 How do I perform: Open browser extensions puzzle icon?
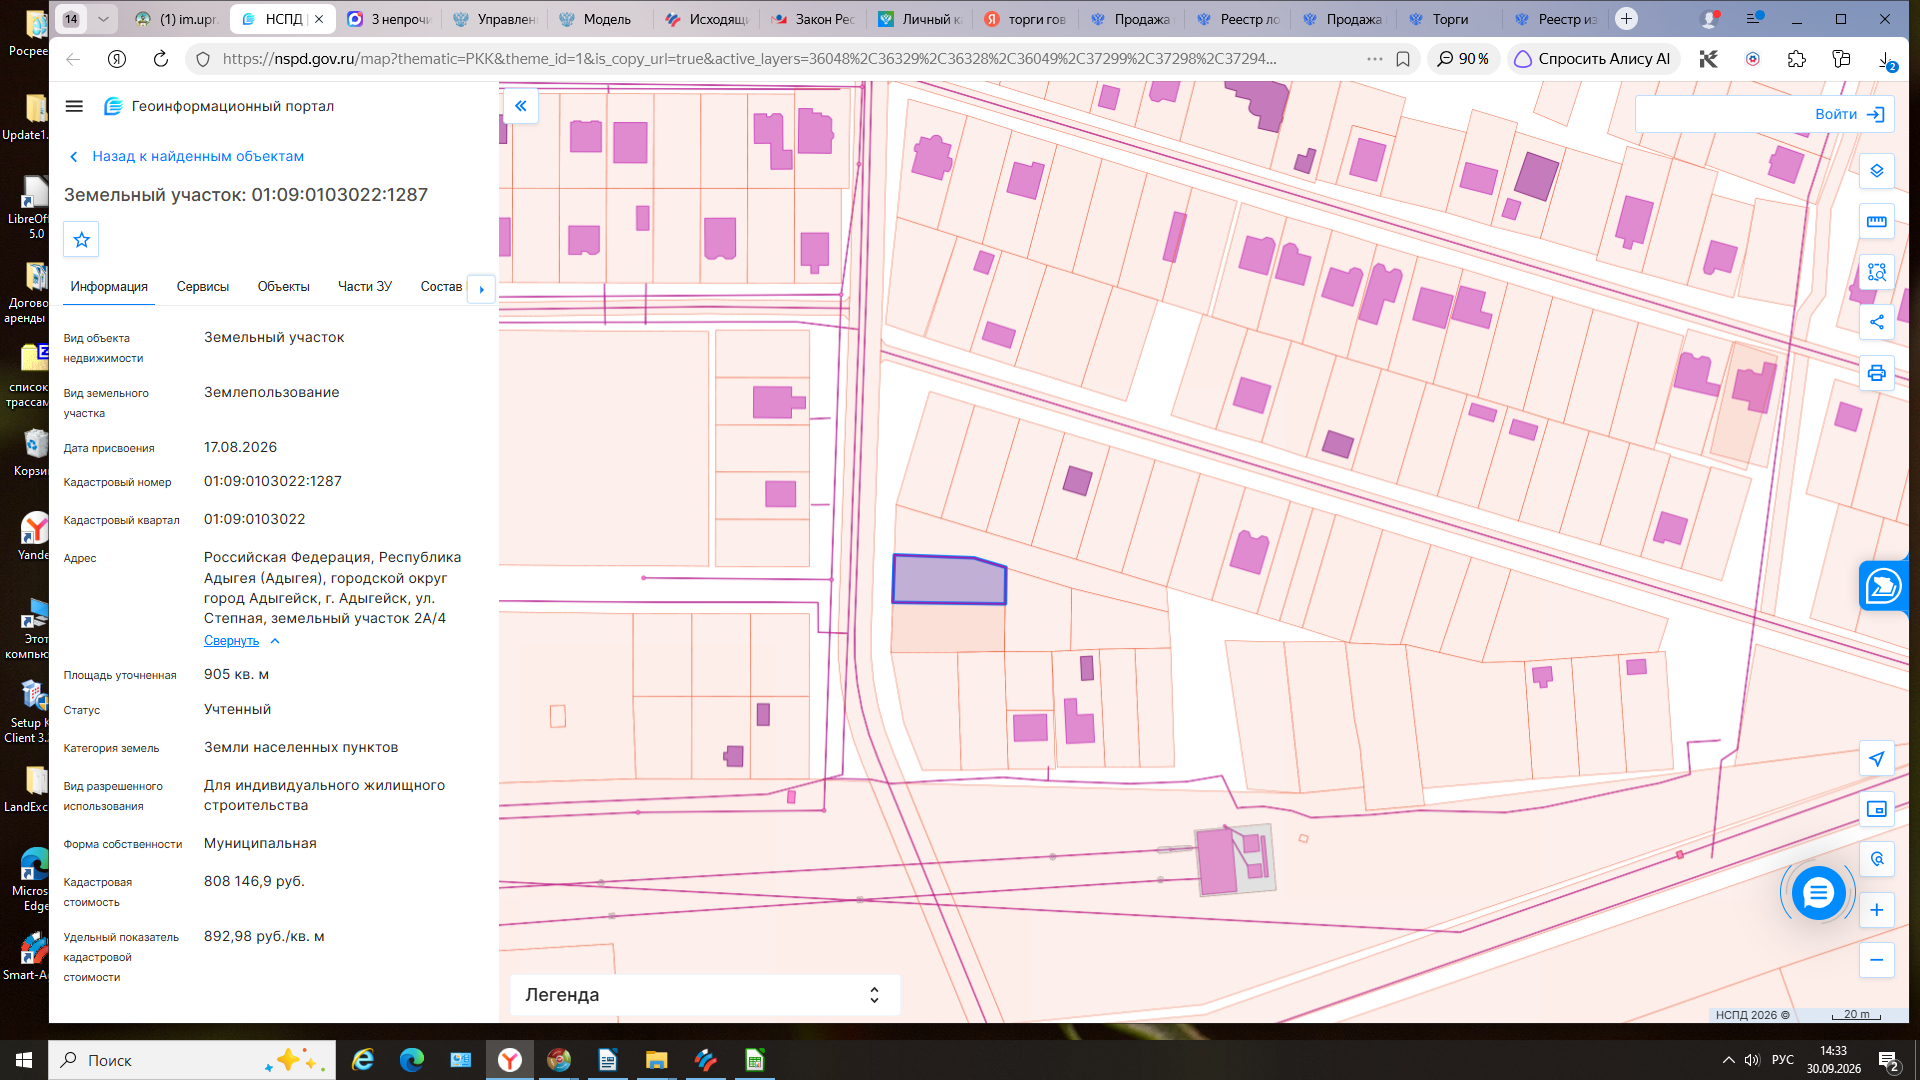point(1797,59)
